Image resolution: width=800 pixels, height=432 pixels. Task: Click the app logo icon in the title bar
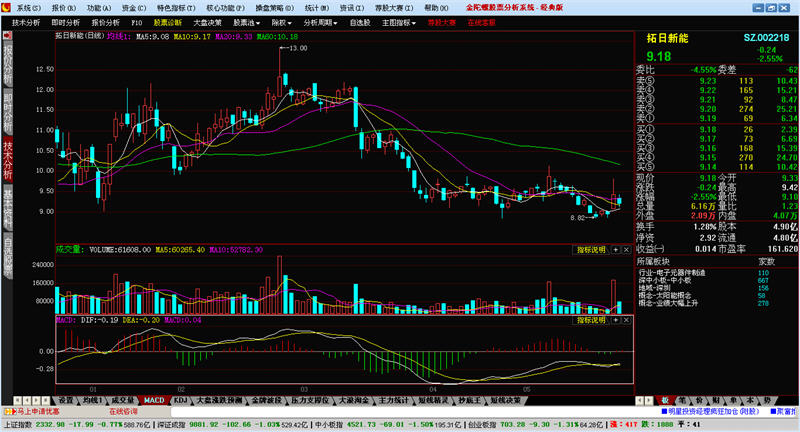click(8, 6)
